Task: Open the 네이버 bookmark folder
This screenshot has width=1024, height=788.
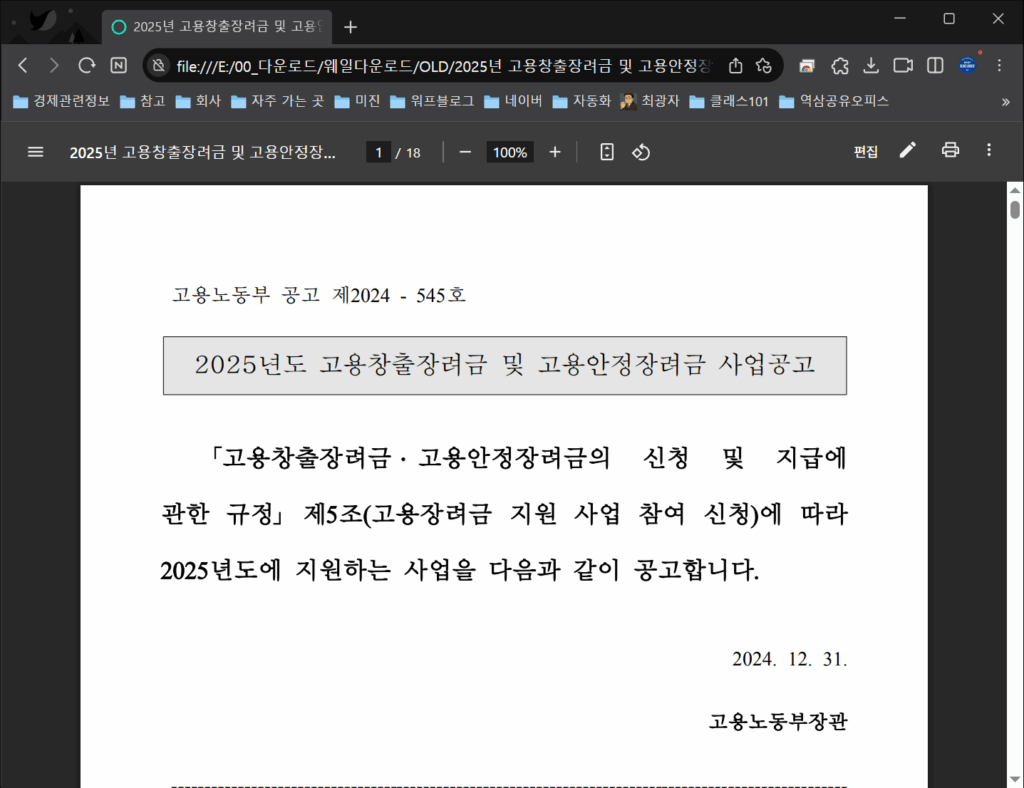Action: pyautogui.click(x=513, y=101)
